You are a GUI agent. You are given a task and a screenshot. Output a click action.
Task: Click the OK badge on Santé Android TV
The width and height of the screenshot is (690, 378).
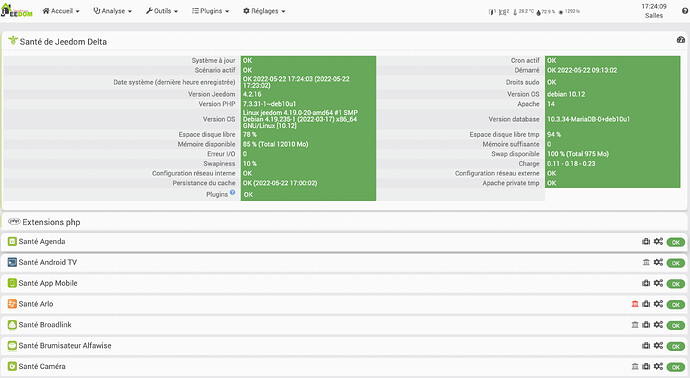tap(675, 263)
